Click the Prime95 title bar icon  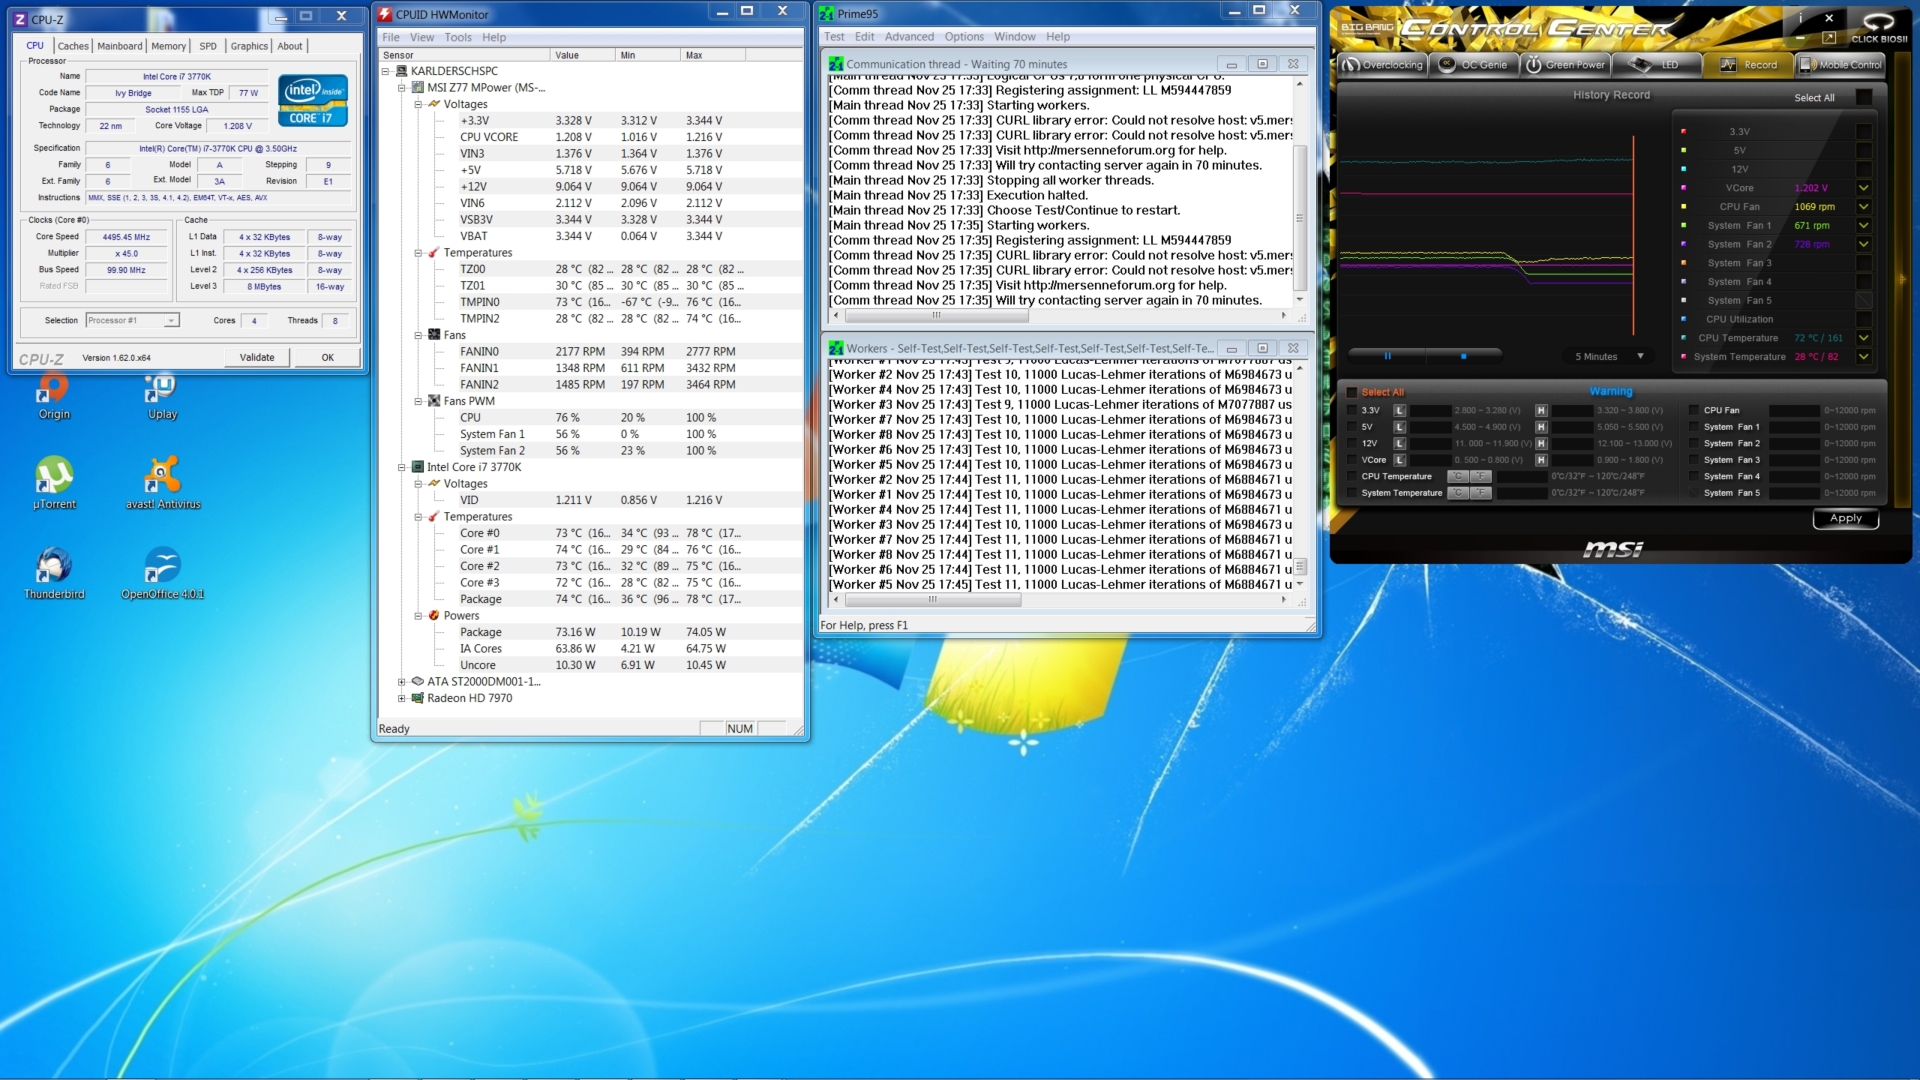pos(827,14)
